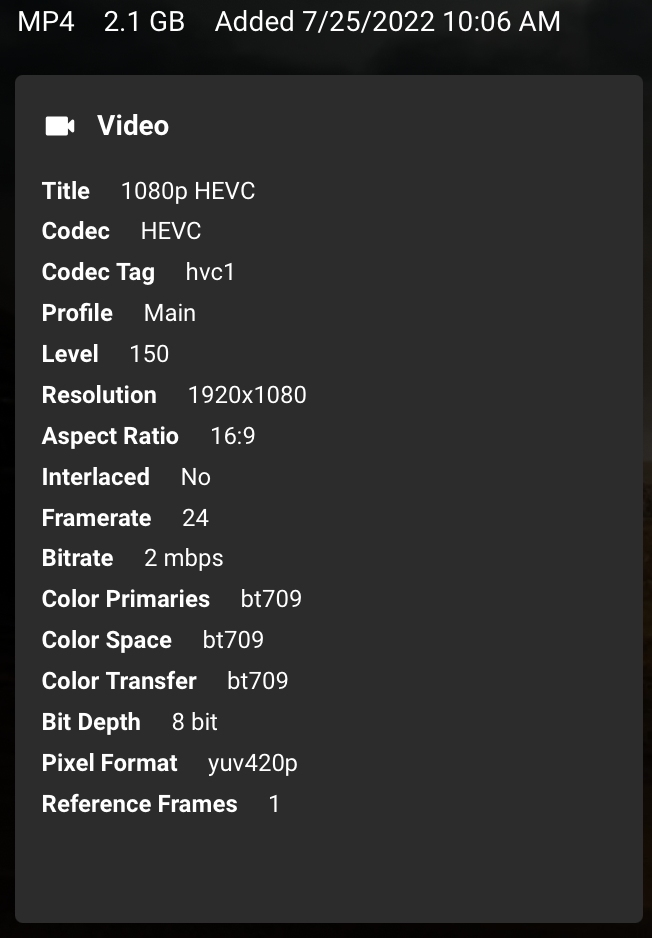Click the bt709 Color Primaries value
Image resolution: width=652 pixels, height=938 pixels.
click(x=269, y=599)
